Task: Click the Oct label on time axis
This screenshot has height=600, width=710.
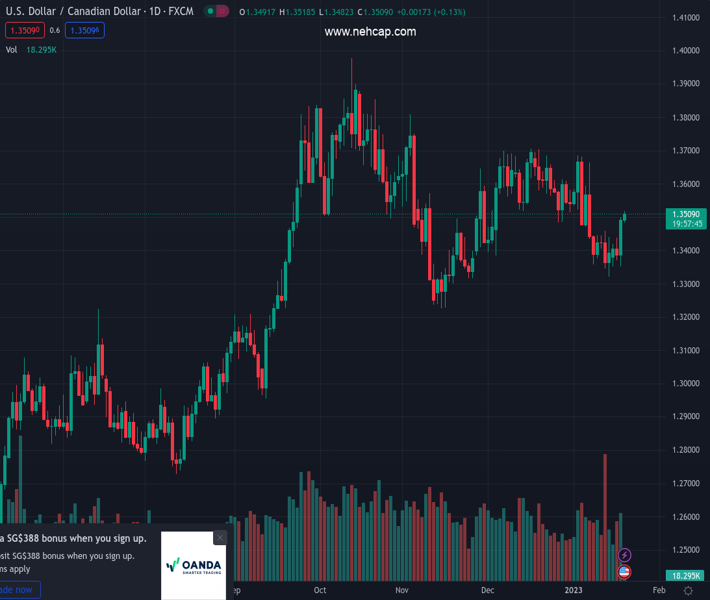Action: click(x=320, y=591)
